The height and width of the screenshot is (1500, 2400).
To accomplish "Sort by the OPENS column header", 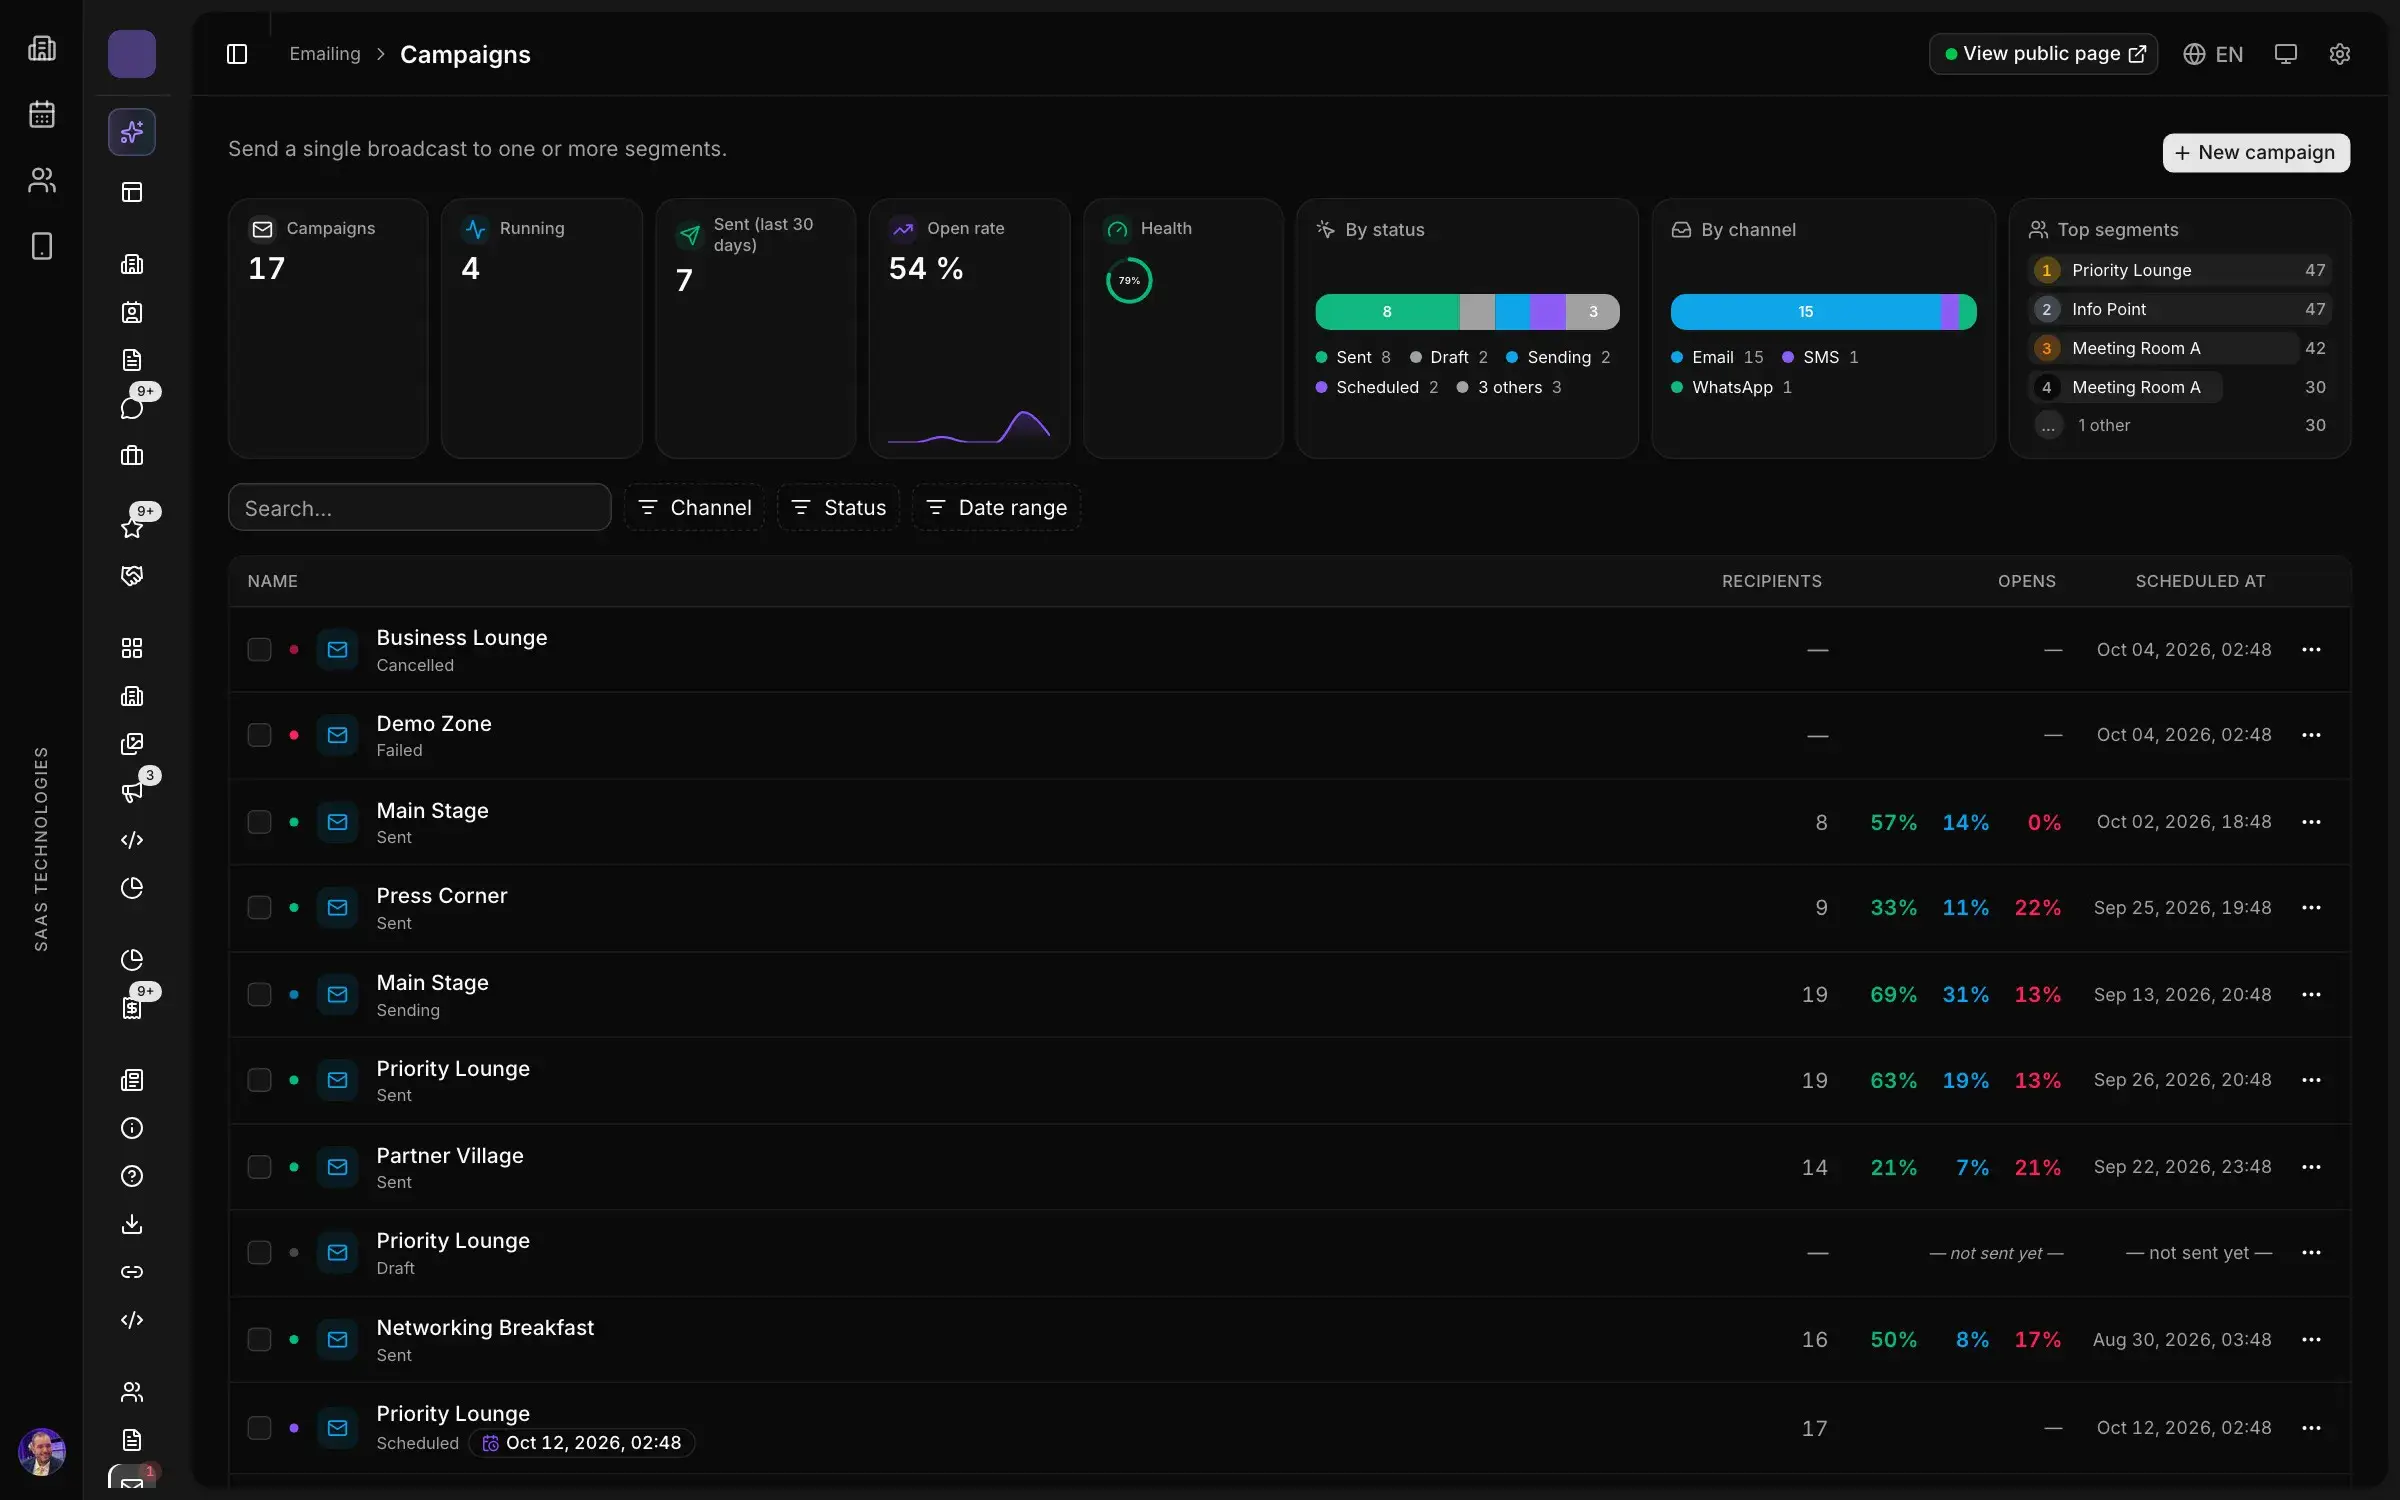I will (x=2026, y=581).
